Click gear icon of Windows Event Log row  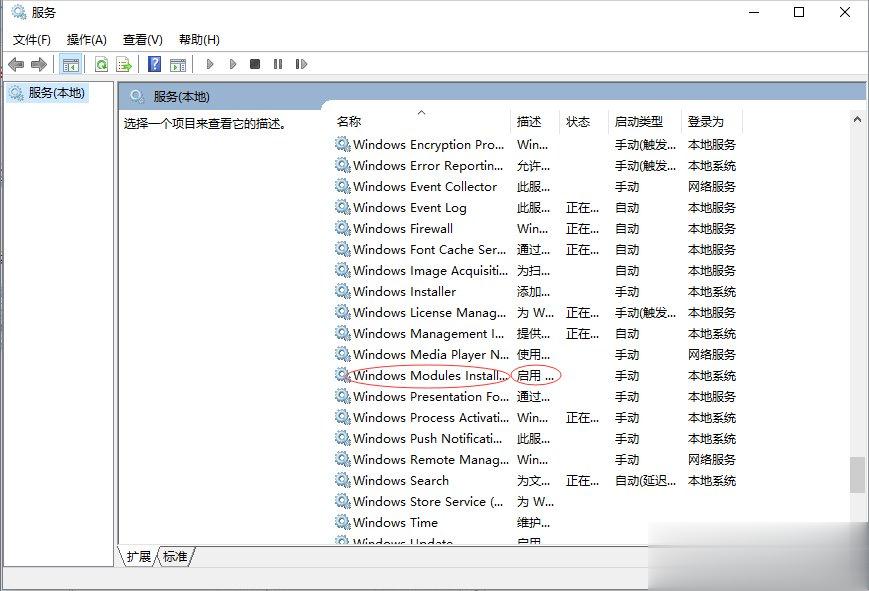tap(343, 207)
